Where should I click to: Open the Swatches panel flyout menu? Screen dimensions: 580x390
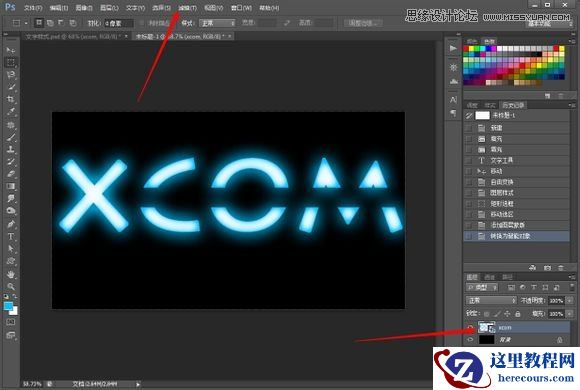coord(571,41)
